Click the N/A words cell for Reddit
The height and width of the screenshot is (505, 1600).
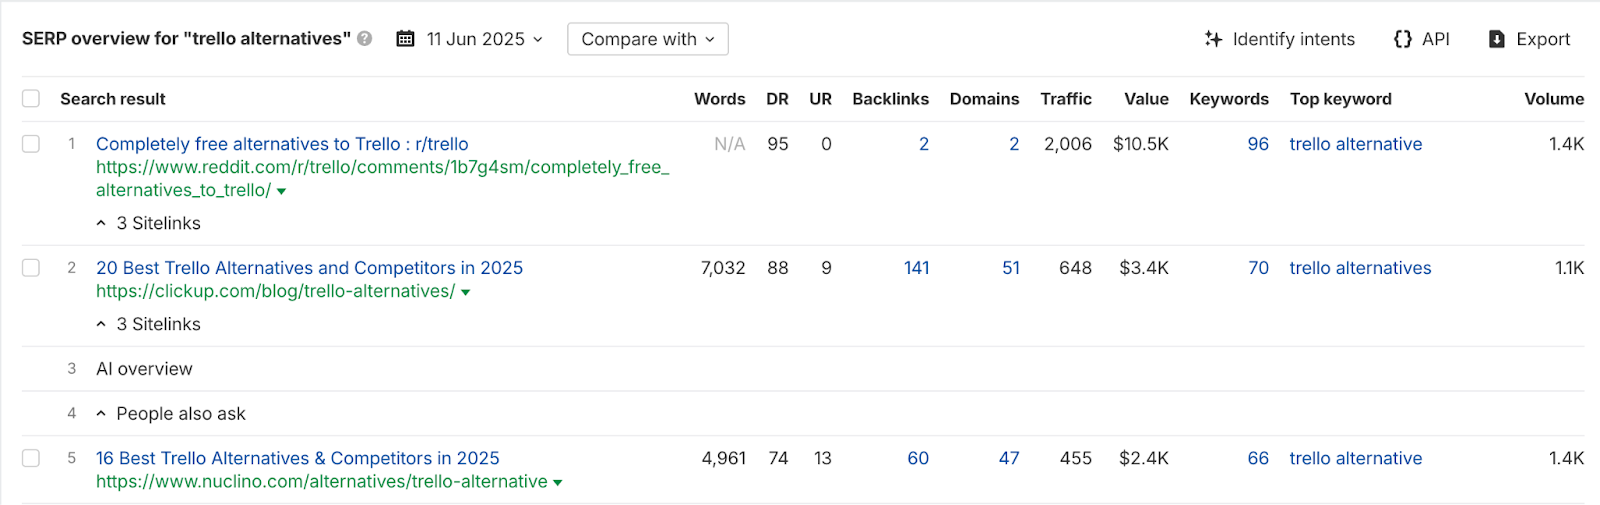730,144
